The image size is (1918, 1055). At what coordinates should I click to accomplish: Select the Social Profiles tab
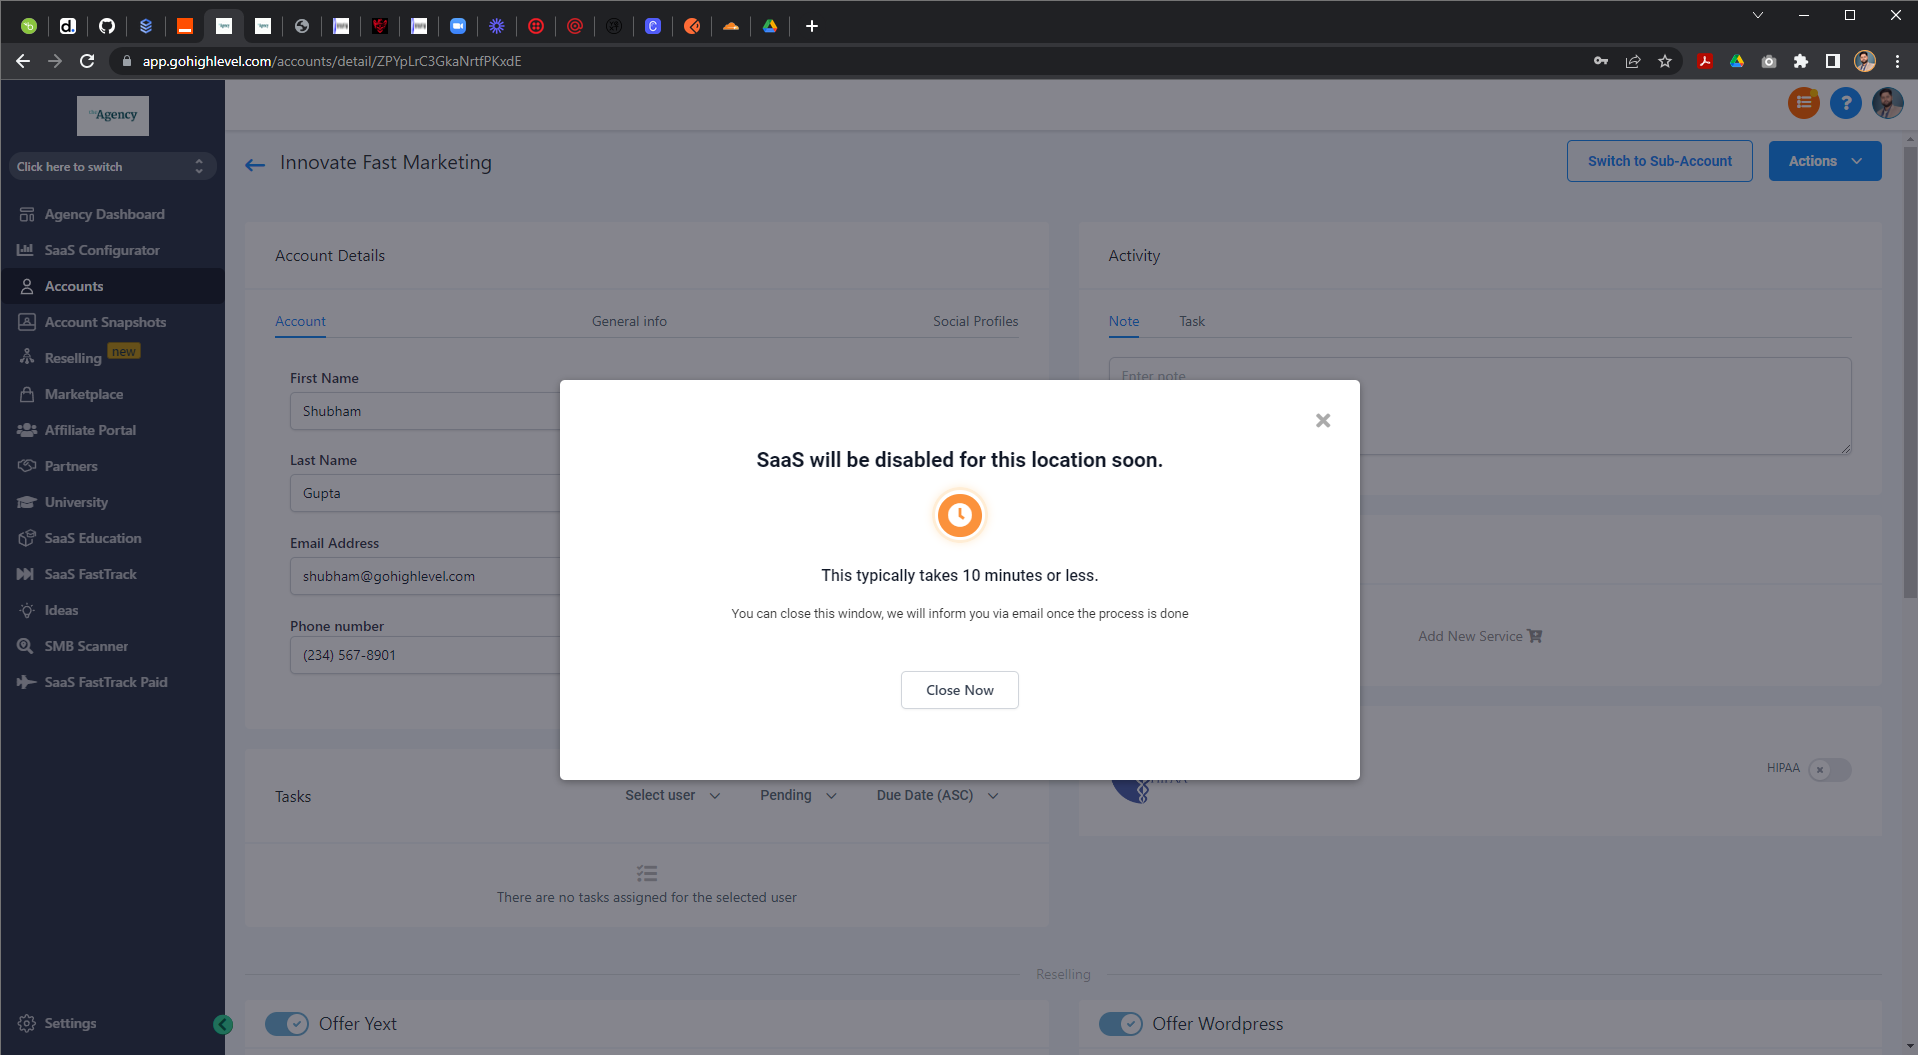point(975,321)
